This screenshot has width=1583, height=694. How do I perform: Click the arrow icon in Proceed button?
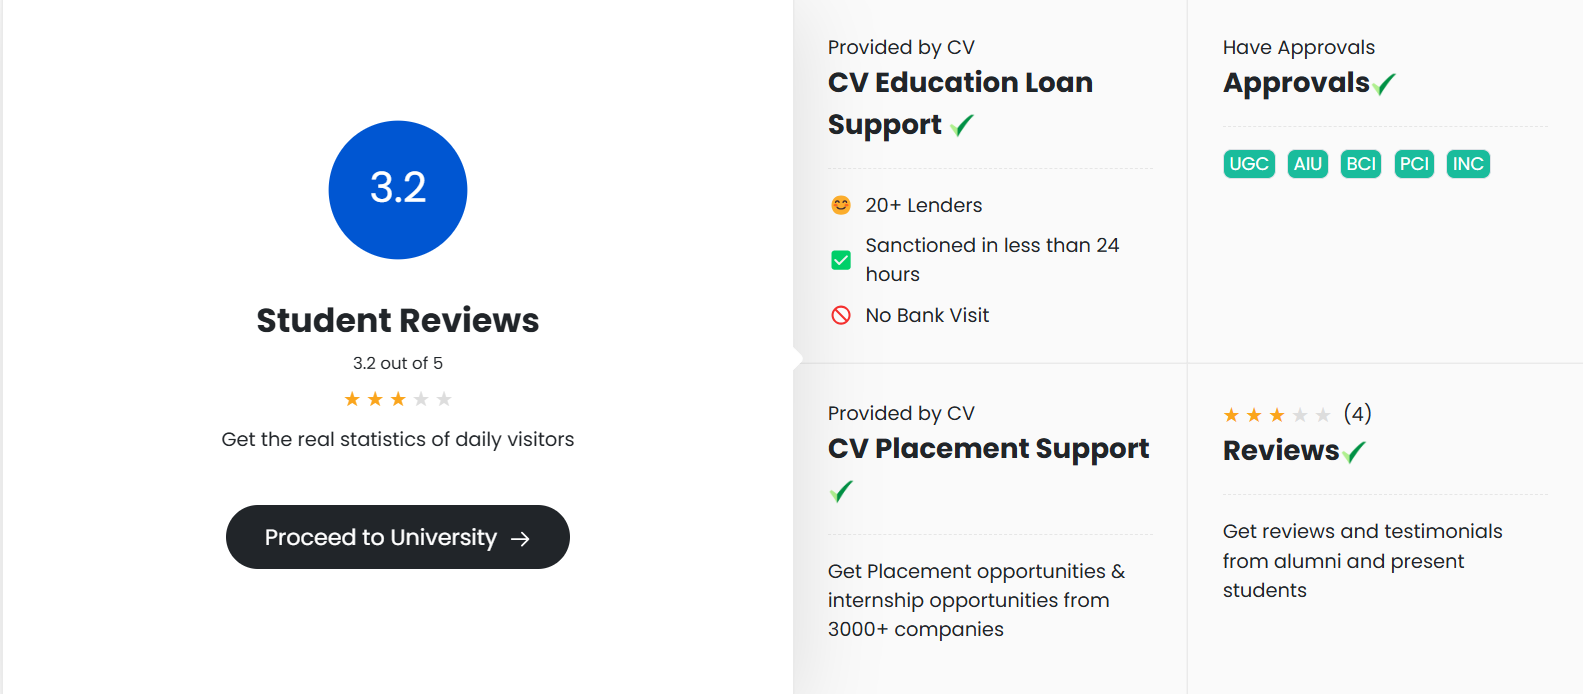tap(520, 539)
